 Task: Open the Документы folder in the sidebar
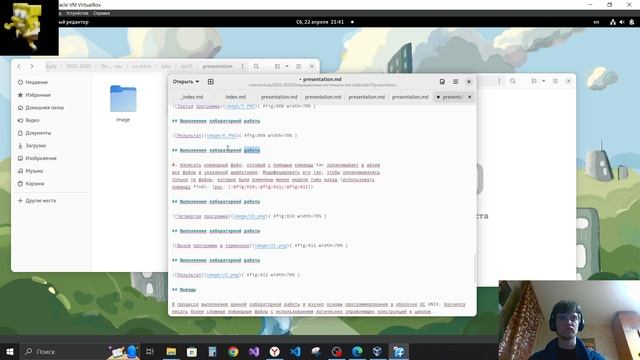(35, 133)
